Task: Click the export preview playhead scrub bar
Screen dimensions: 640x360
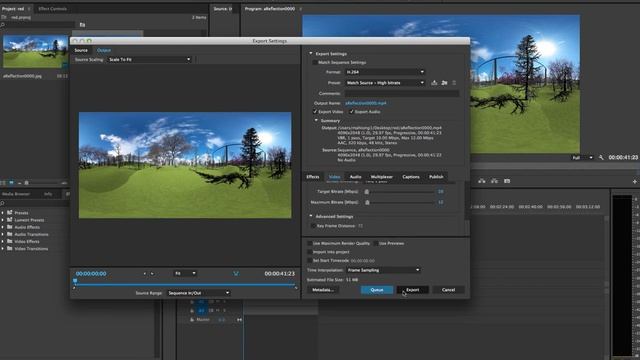Action: point(185,284)
